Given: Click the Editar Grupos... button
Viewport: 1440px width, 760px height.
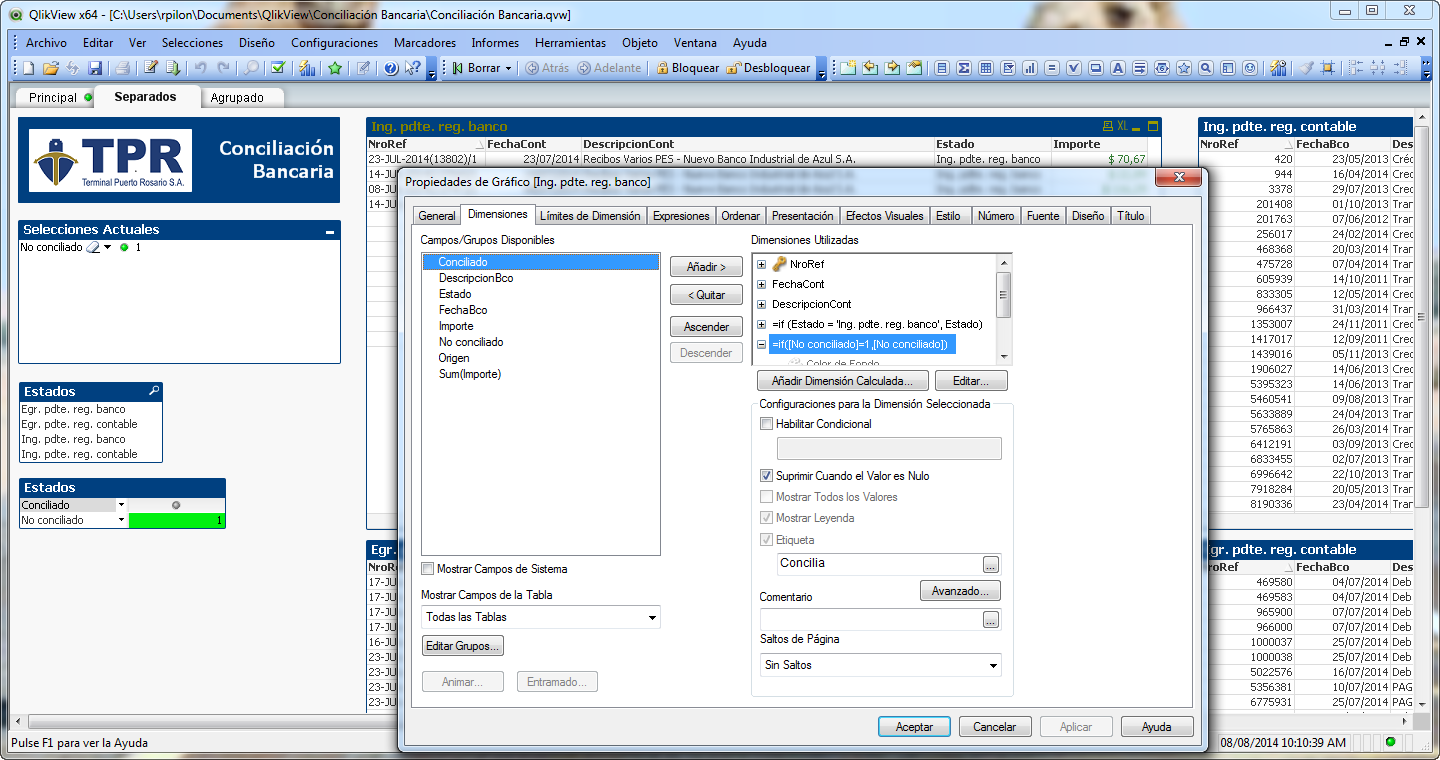Looking at the screenshot, I should (x=462, y=646).
